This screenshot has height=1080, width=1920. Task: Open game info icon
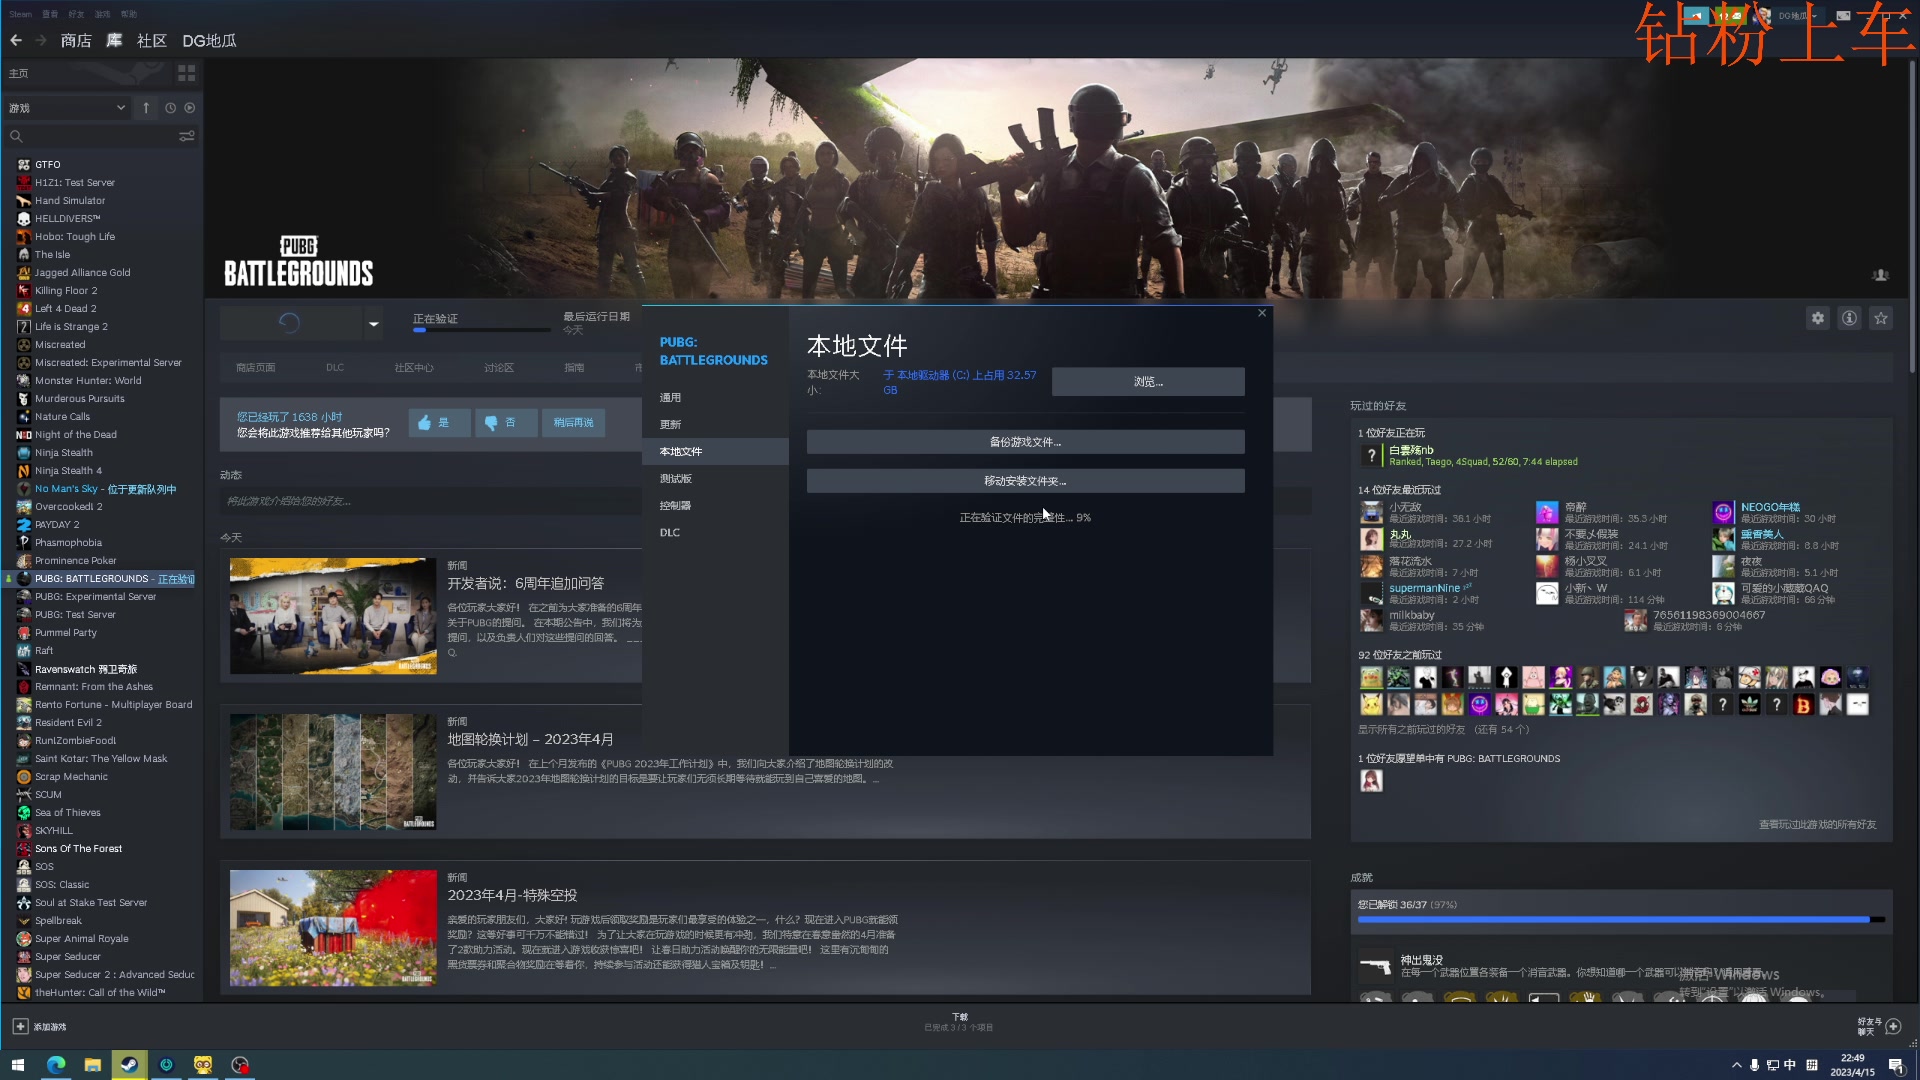click(1850, 318)
